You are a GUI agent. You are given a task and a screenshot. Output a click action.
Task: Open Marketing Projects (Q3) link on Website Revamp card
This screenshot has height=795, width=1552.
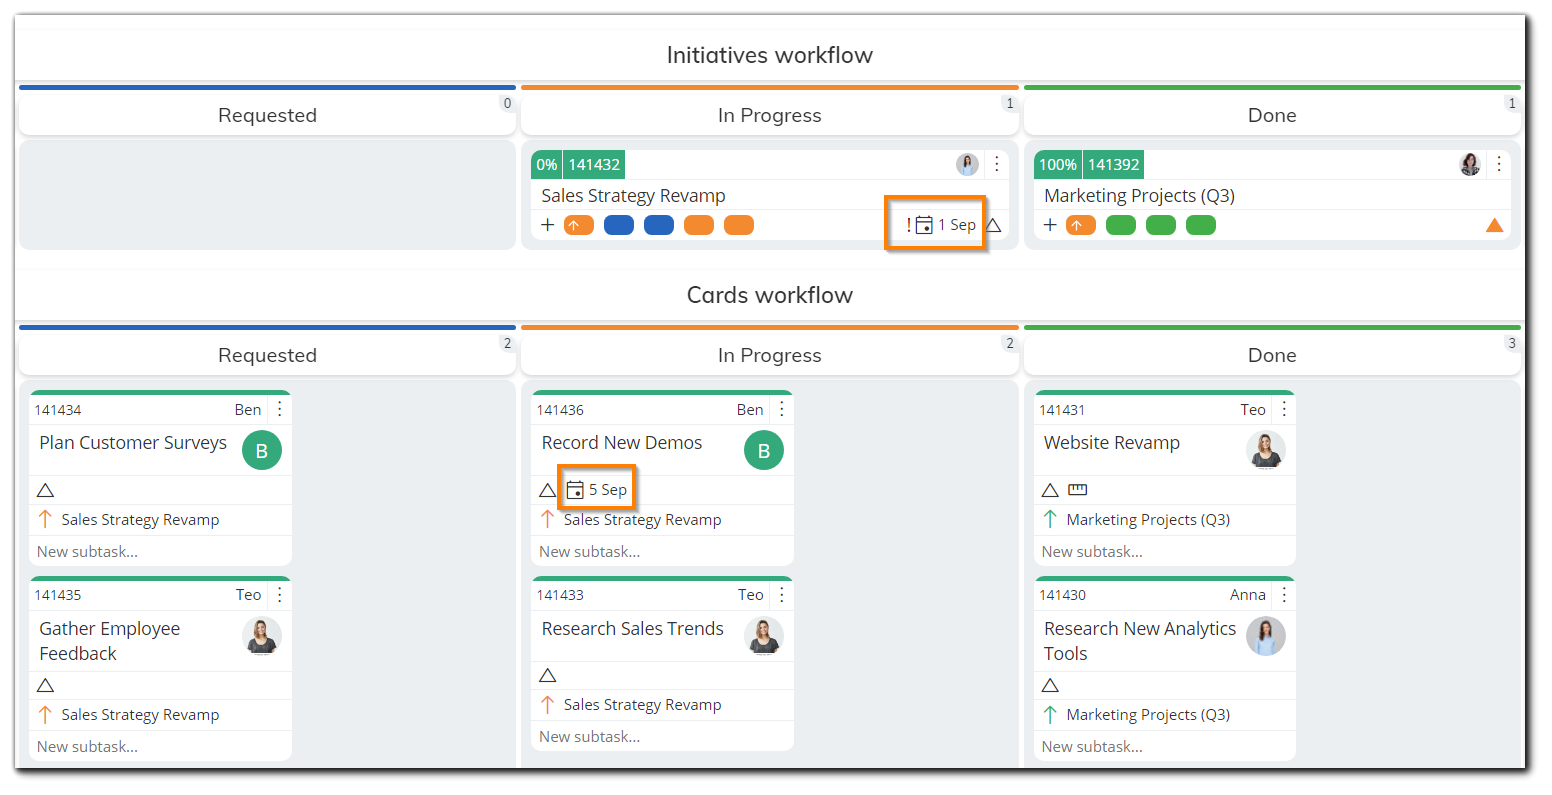[1148, 520]
